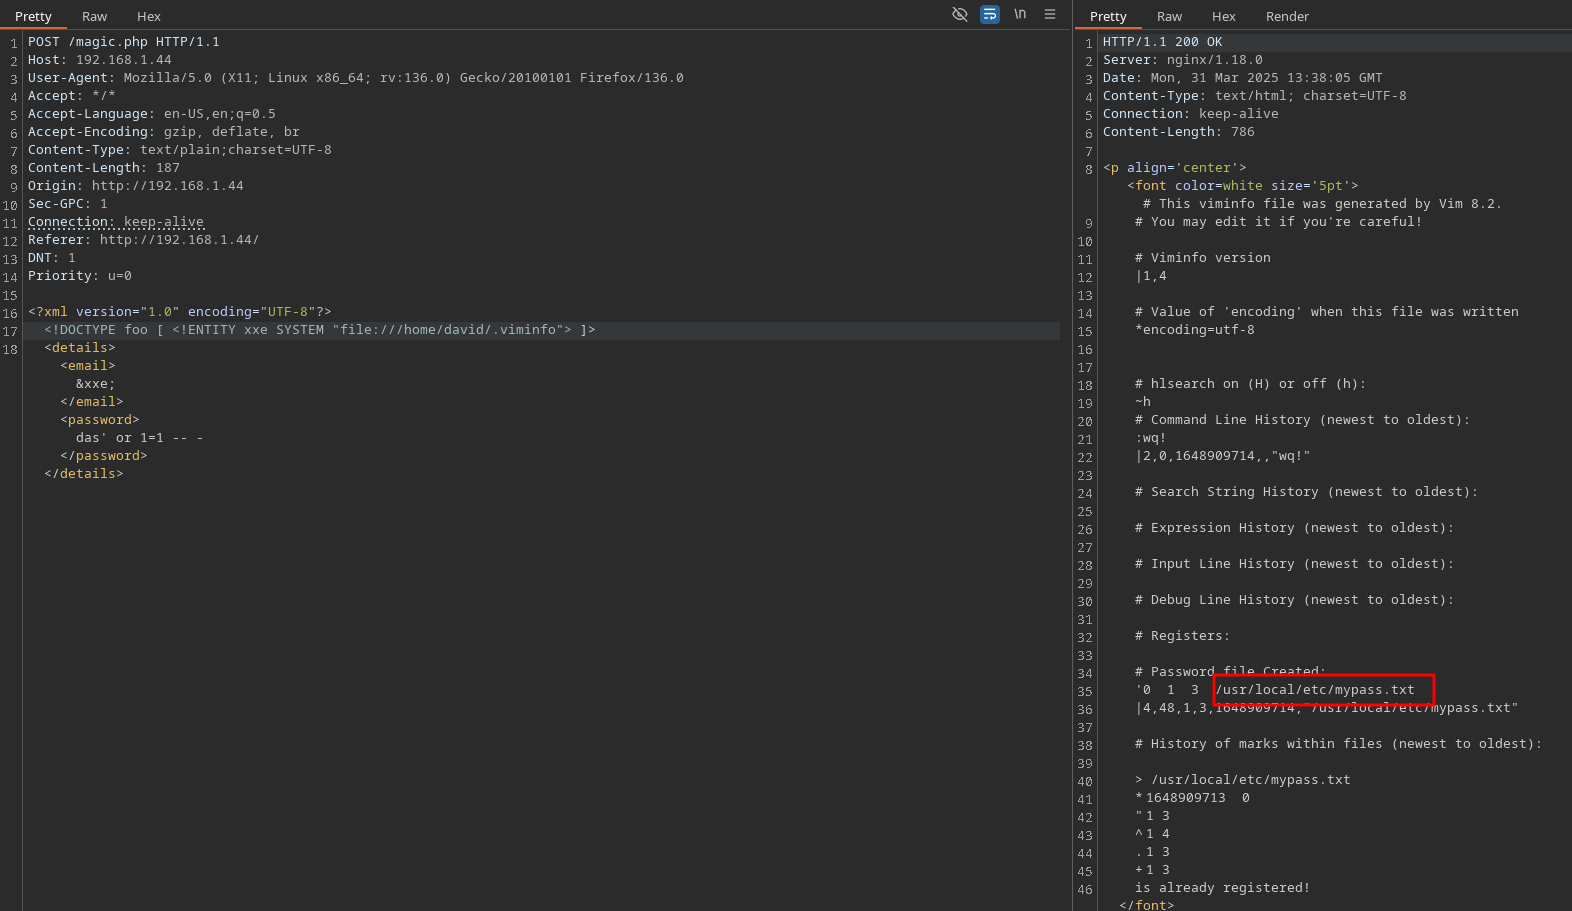The width and height of the screenshot is (1572, 911).
Task: Select the response Pretty tab
Action: click(x=1108, y=16)
